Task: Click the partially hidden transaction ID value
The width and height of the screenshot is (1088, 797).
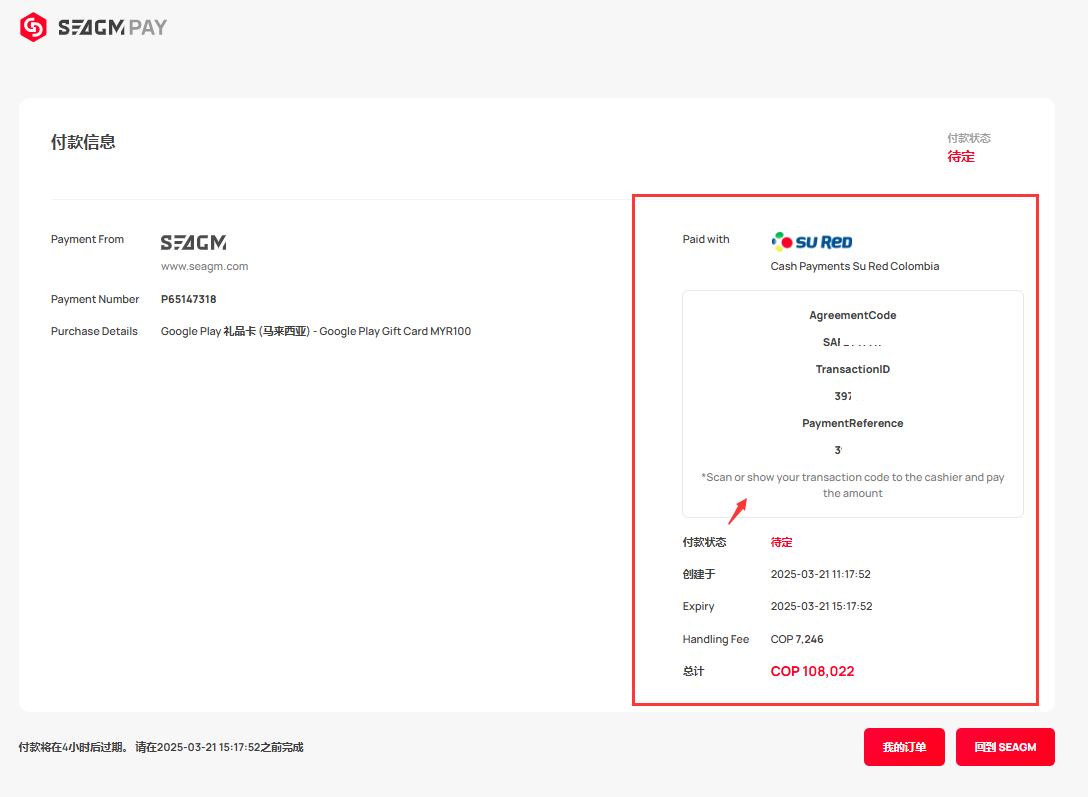Action: click(x=845, y=396)
